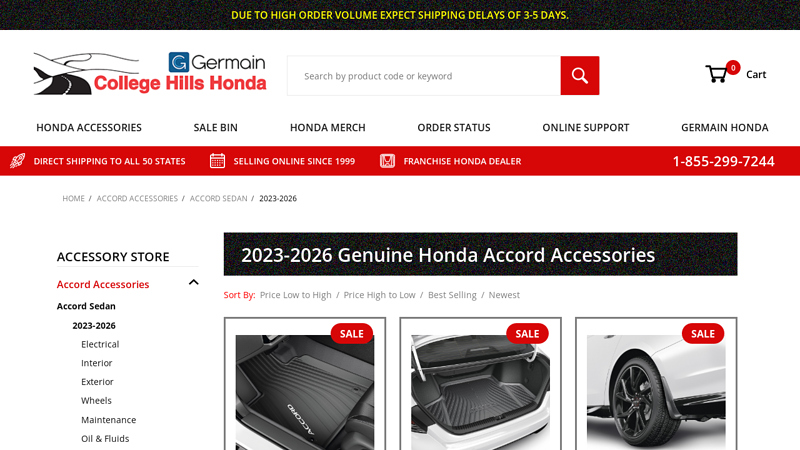Collapse the Accord Accessories chevron
The image size is (800, 450).
[x=193, y=282]
